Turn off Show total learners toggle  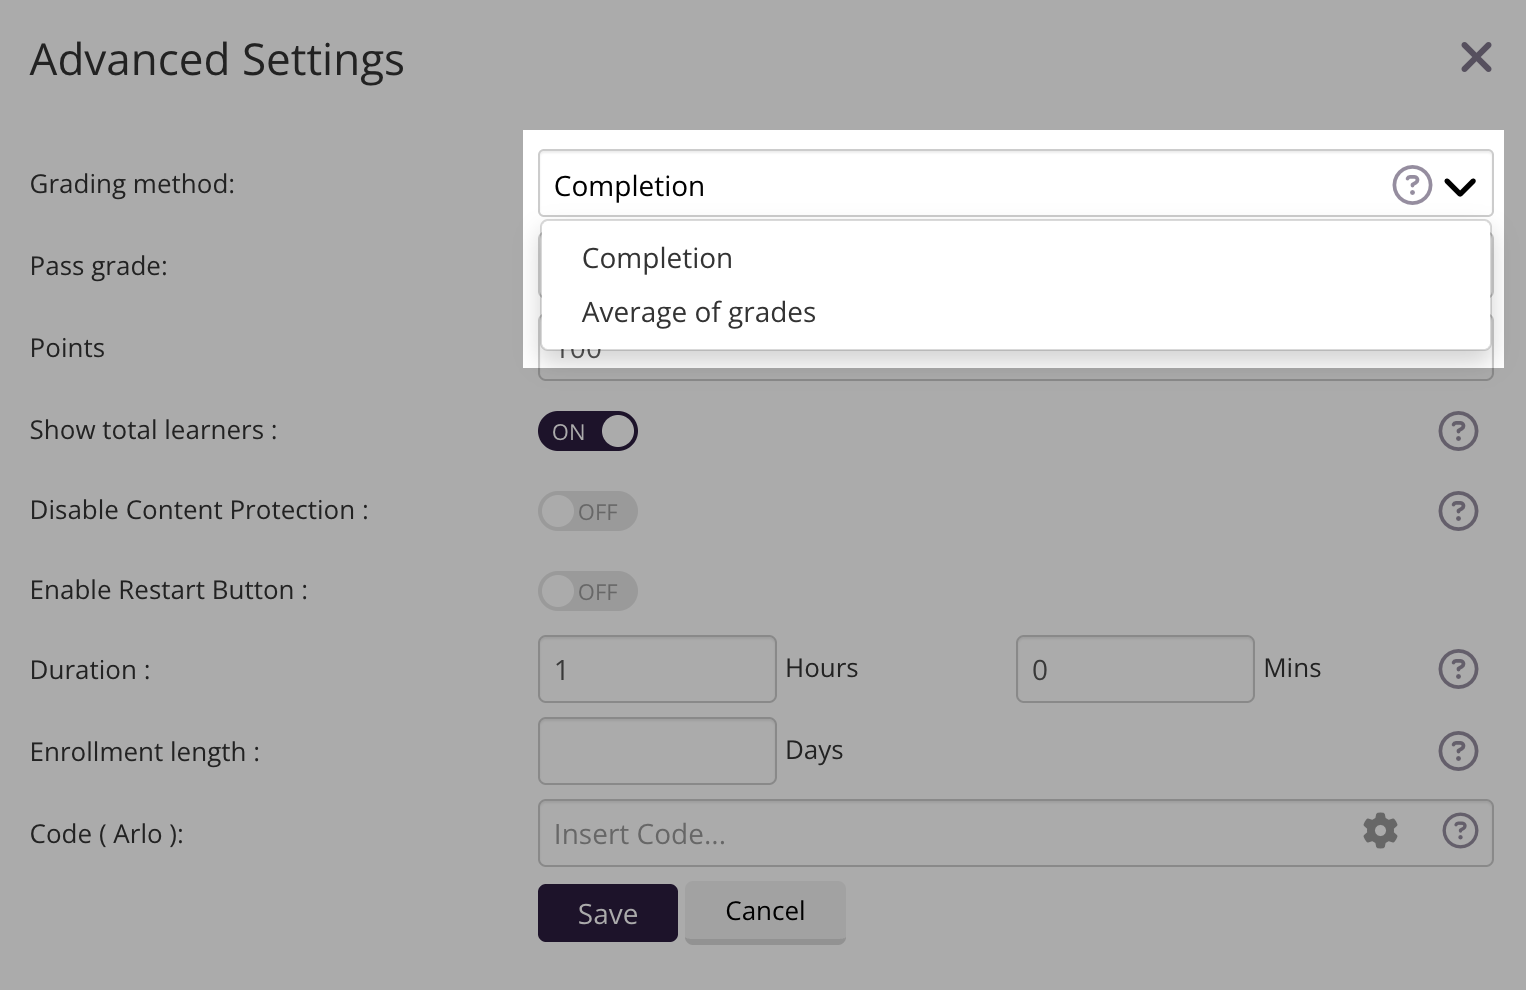point(588,431)
